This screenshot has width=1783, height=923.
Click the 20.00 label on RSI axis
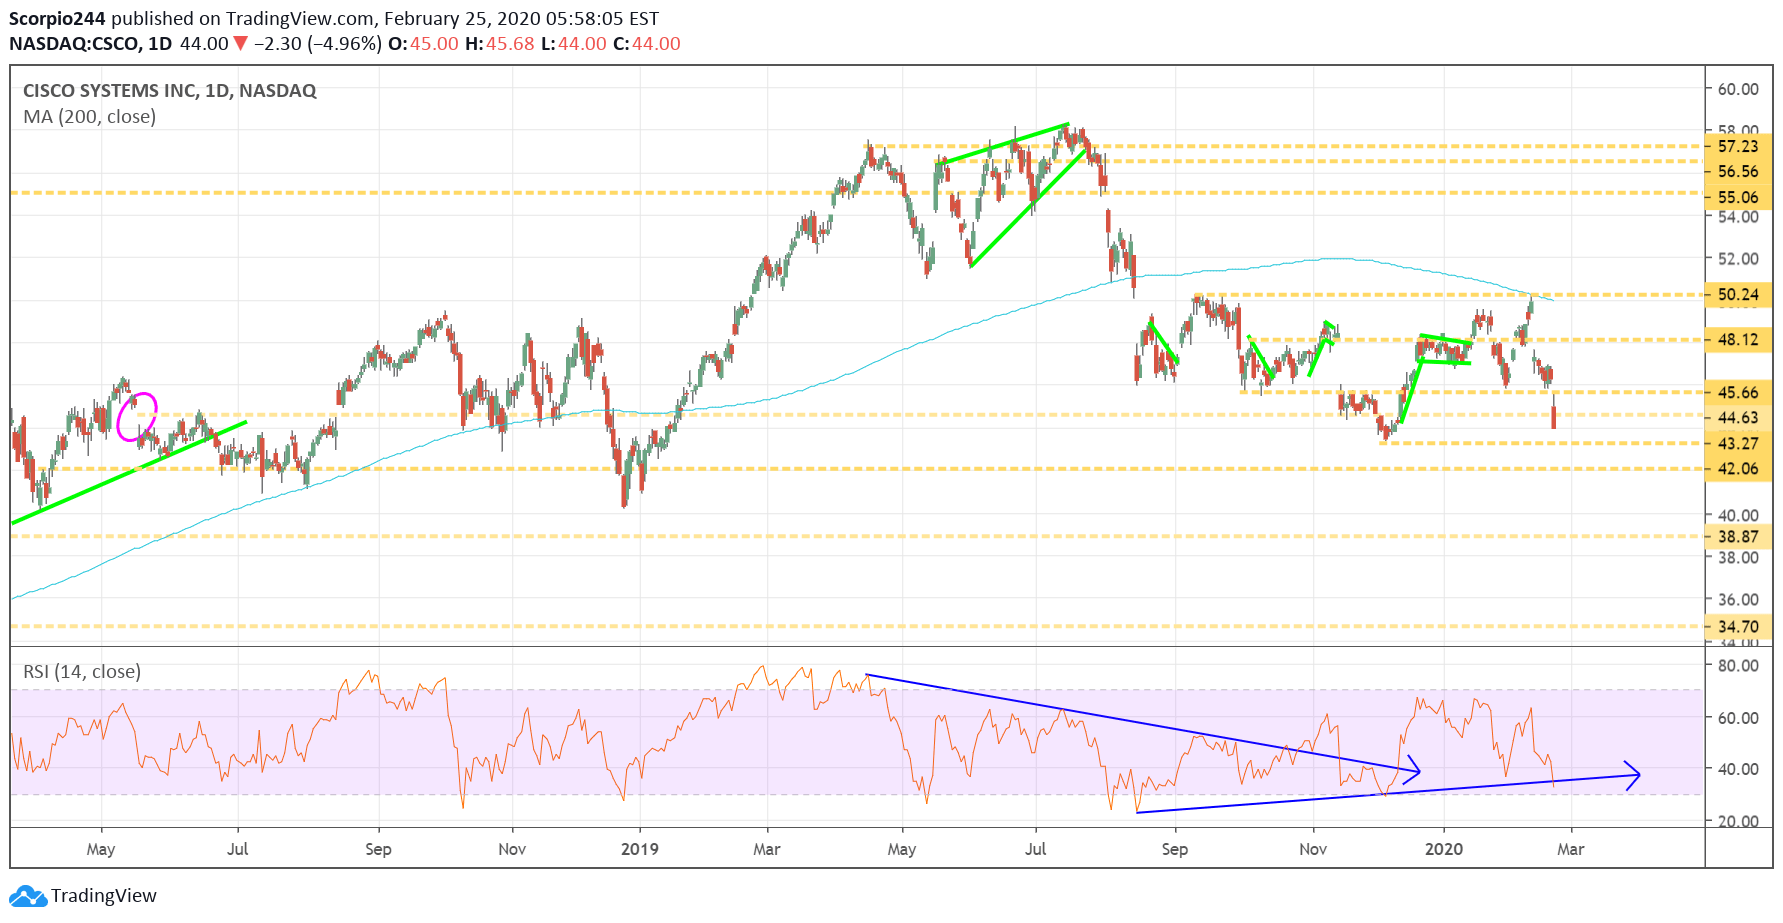[1738, 822]
